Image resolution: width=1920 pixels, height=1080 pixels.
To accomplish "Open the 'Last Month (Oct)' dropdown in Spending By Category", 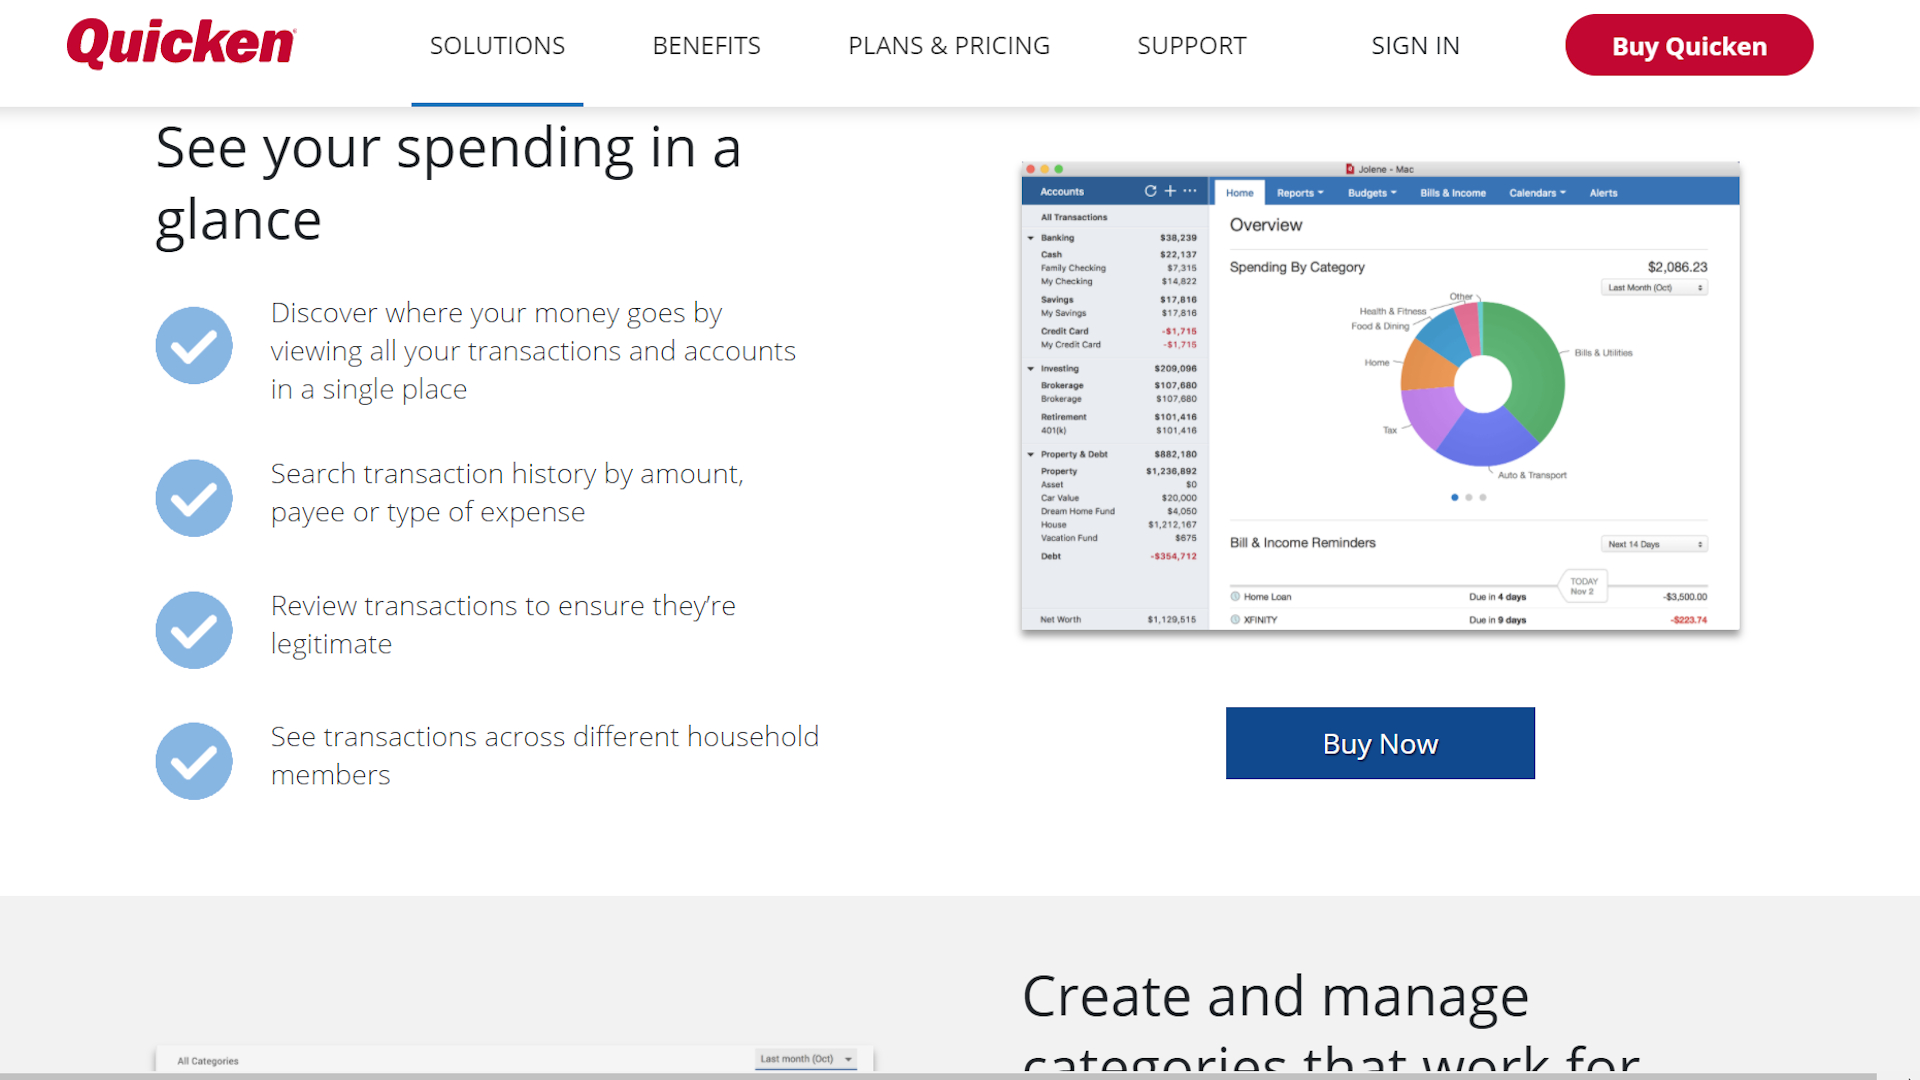I will pyautogui.click(x=1654, y=288).
